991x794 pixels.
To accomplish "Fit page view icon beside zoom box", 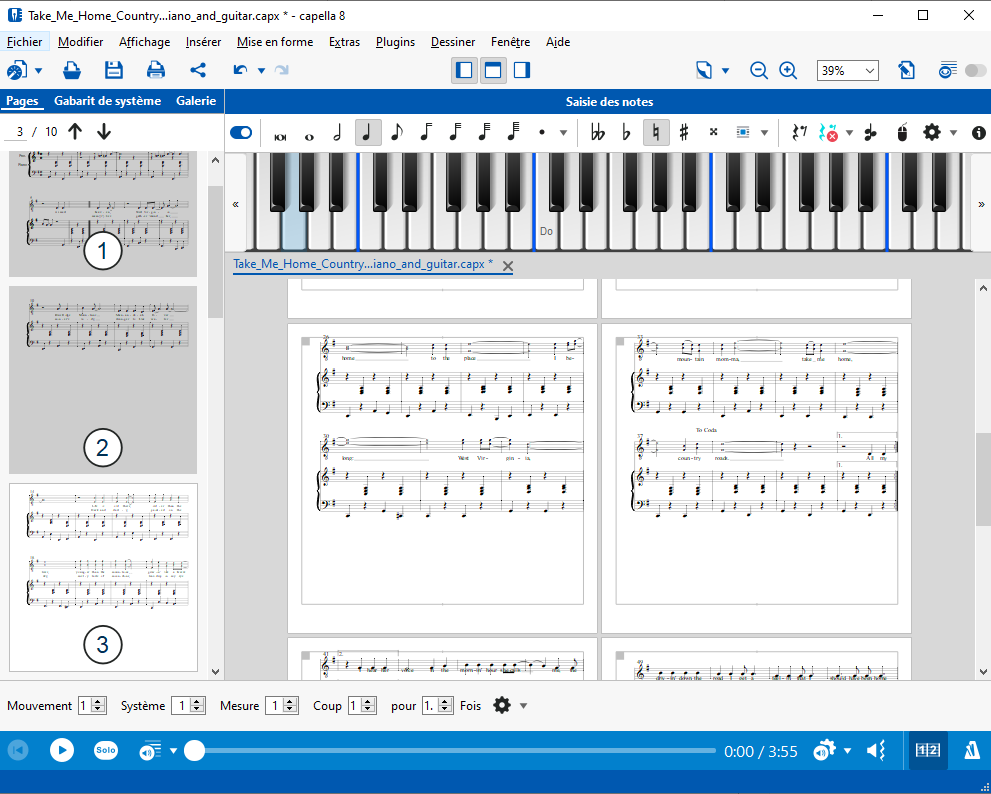I will (906, 70).
